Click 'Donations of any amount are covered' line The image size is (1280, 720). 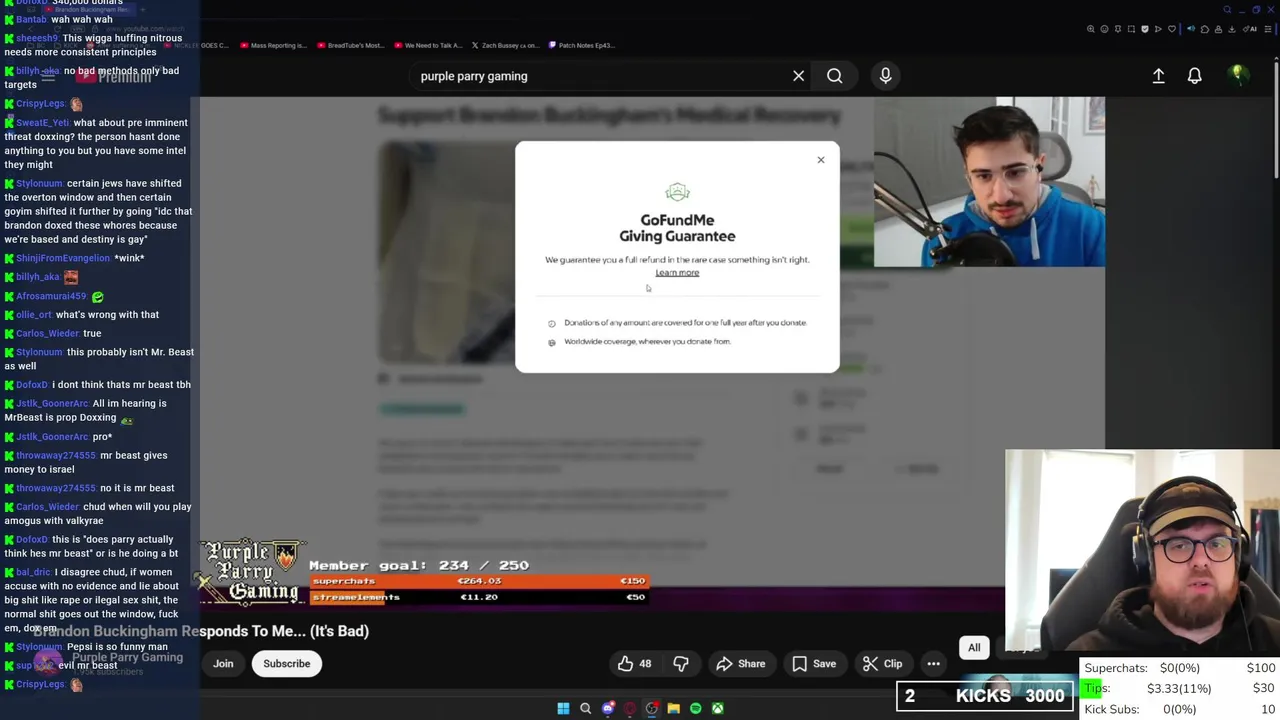(685, 323)
